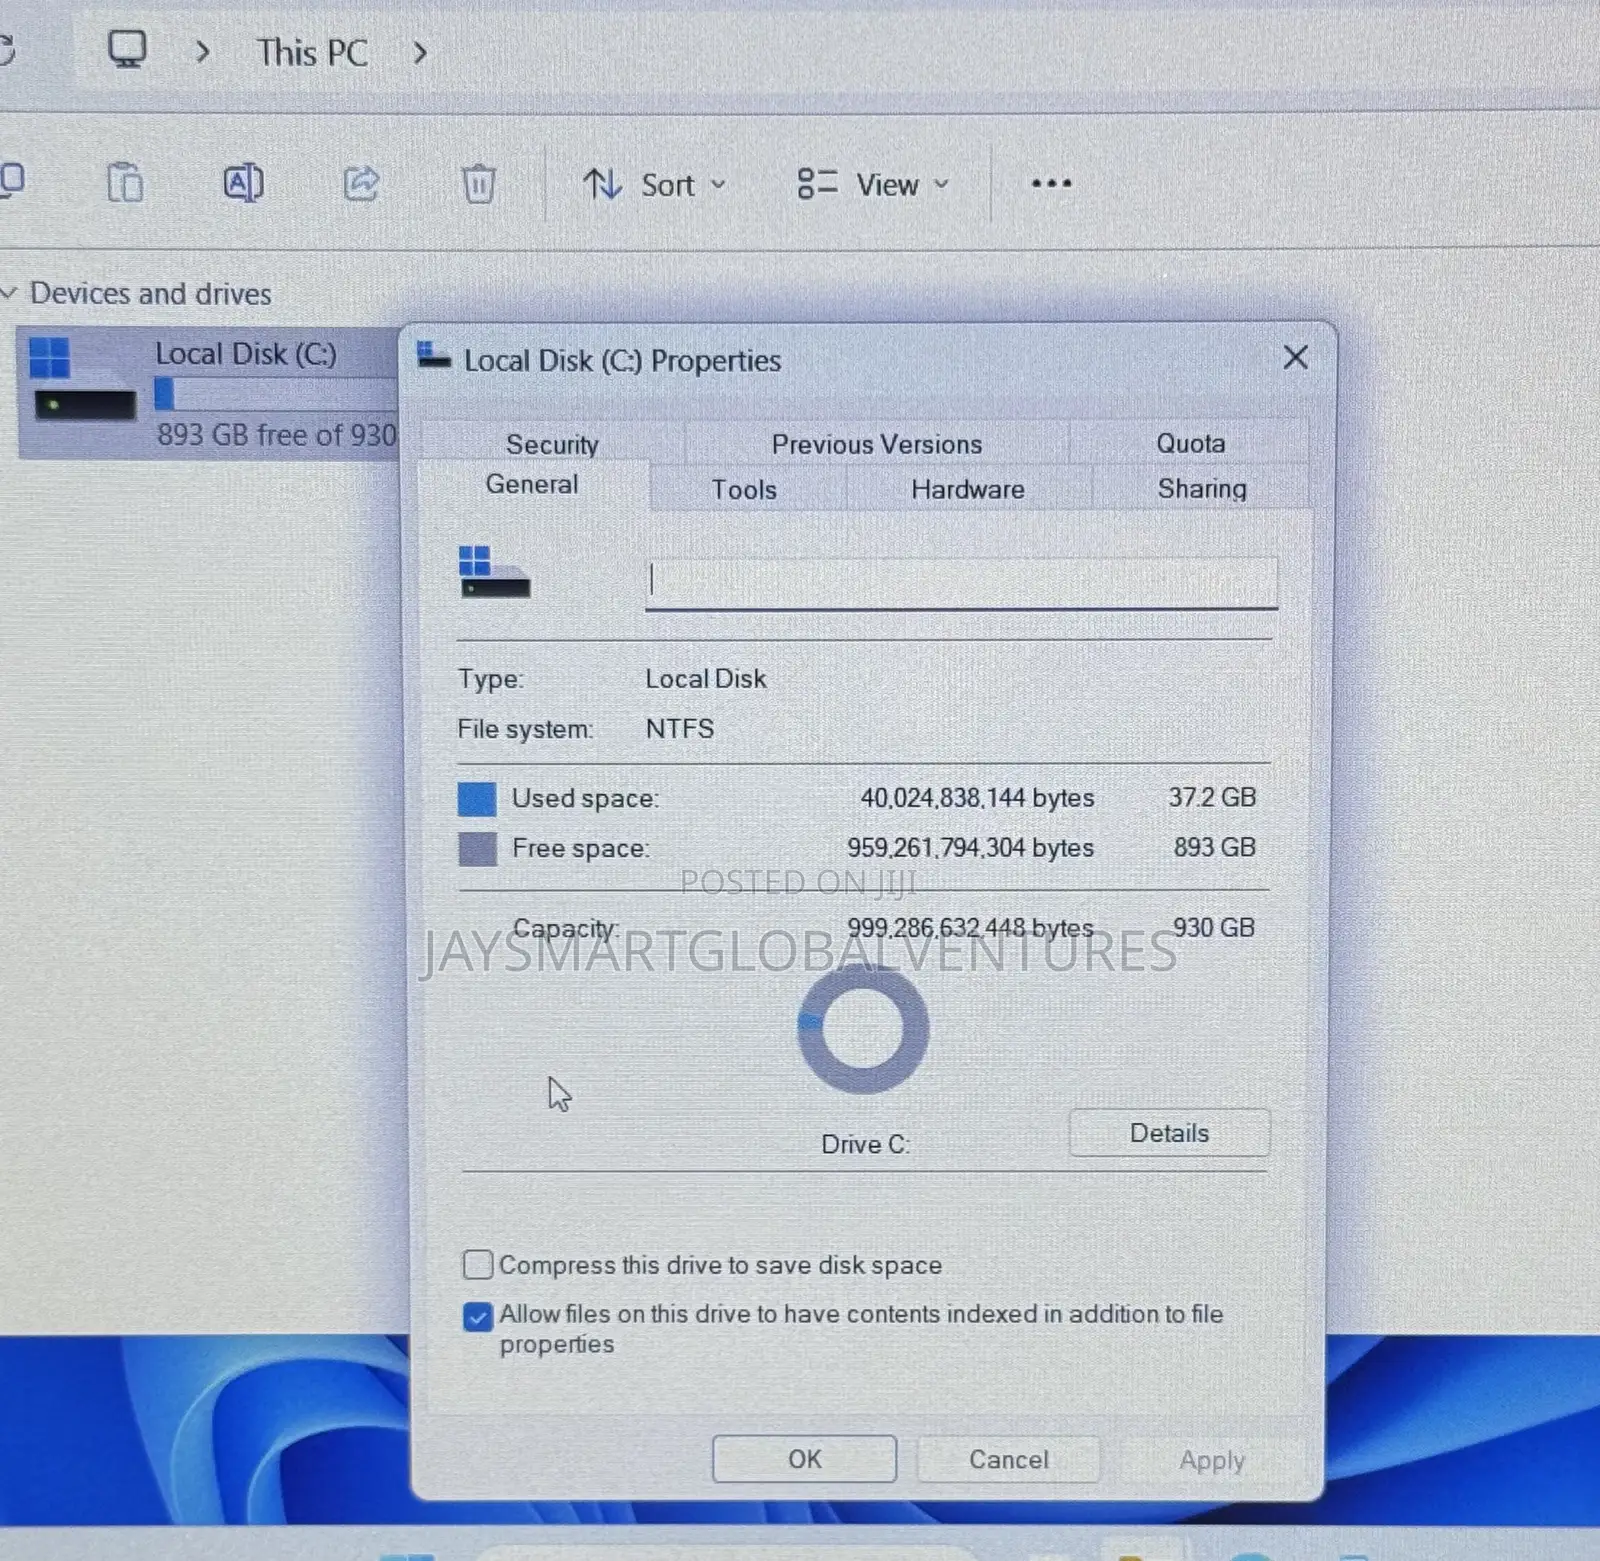The image size is (1600, 1561).
Task: Click the Details button
Action: point(1169,1133)
